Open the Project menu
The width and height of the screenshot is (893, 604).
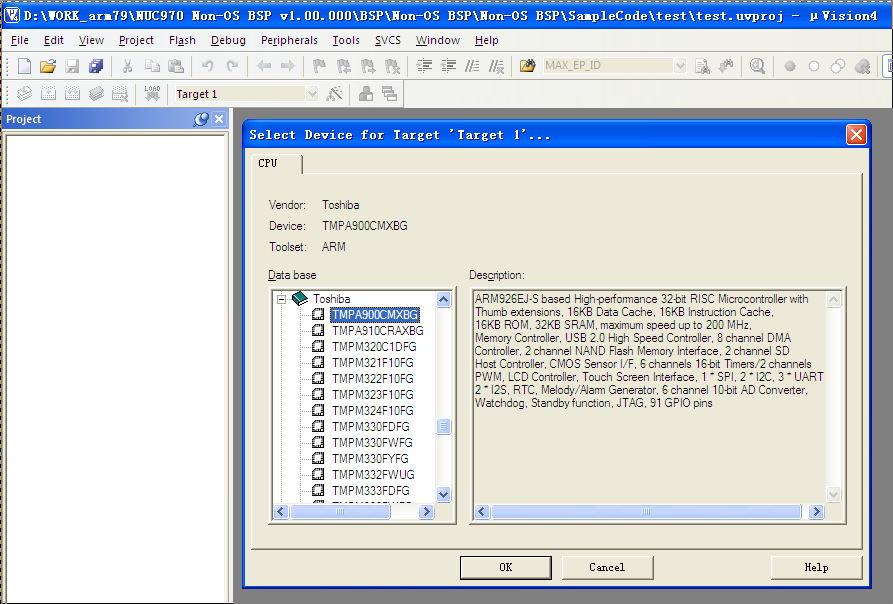pos(136,40)
